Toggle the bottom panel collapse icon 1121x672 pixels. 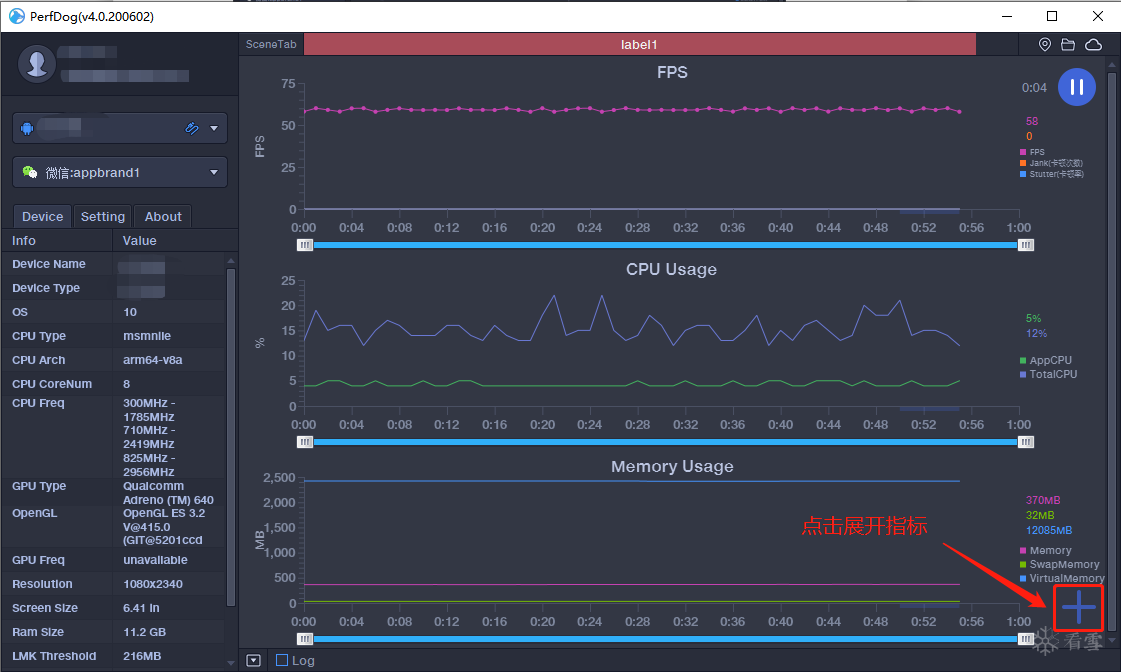coord(254,661)
